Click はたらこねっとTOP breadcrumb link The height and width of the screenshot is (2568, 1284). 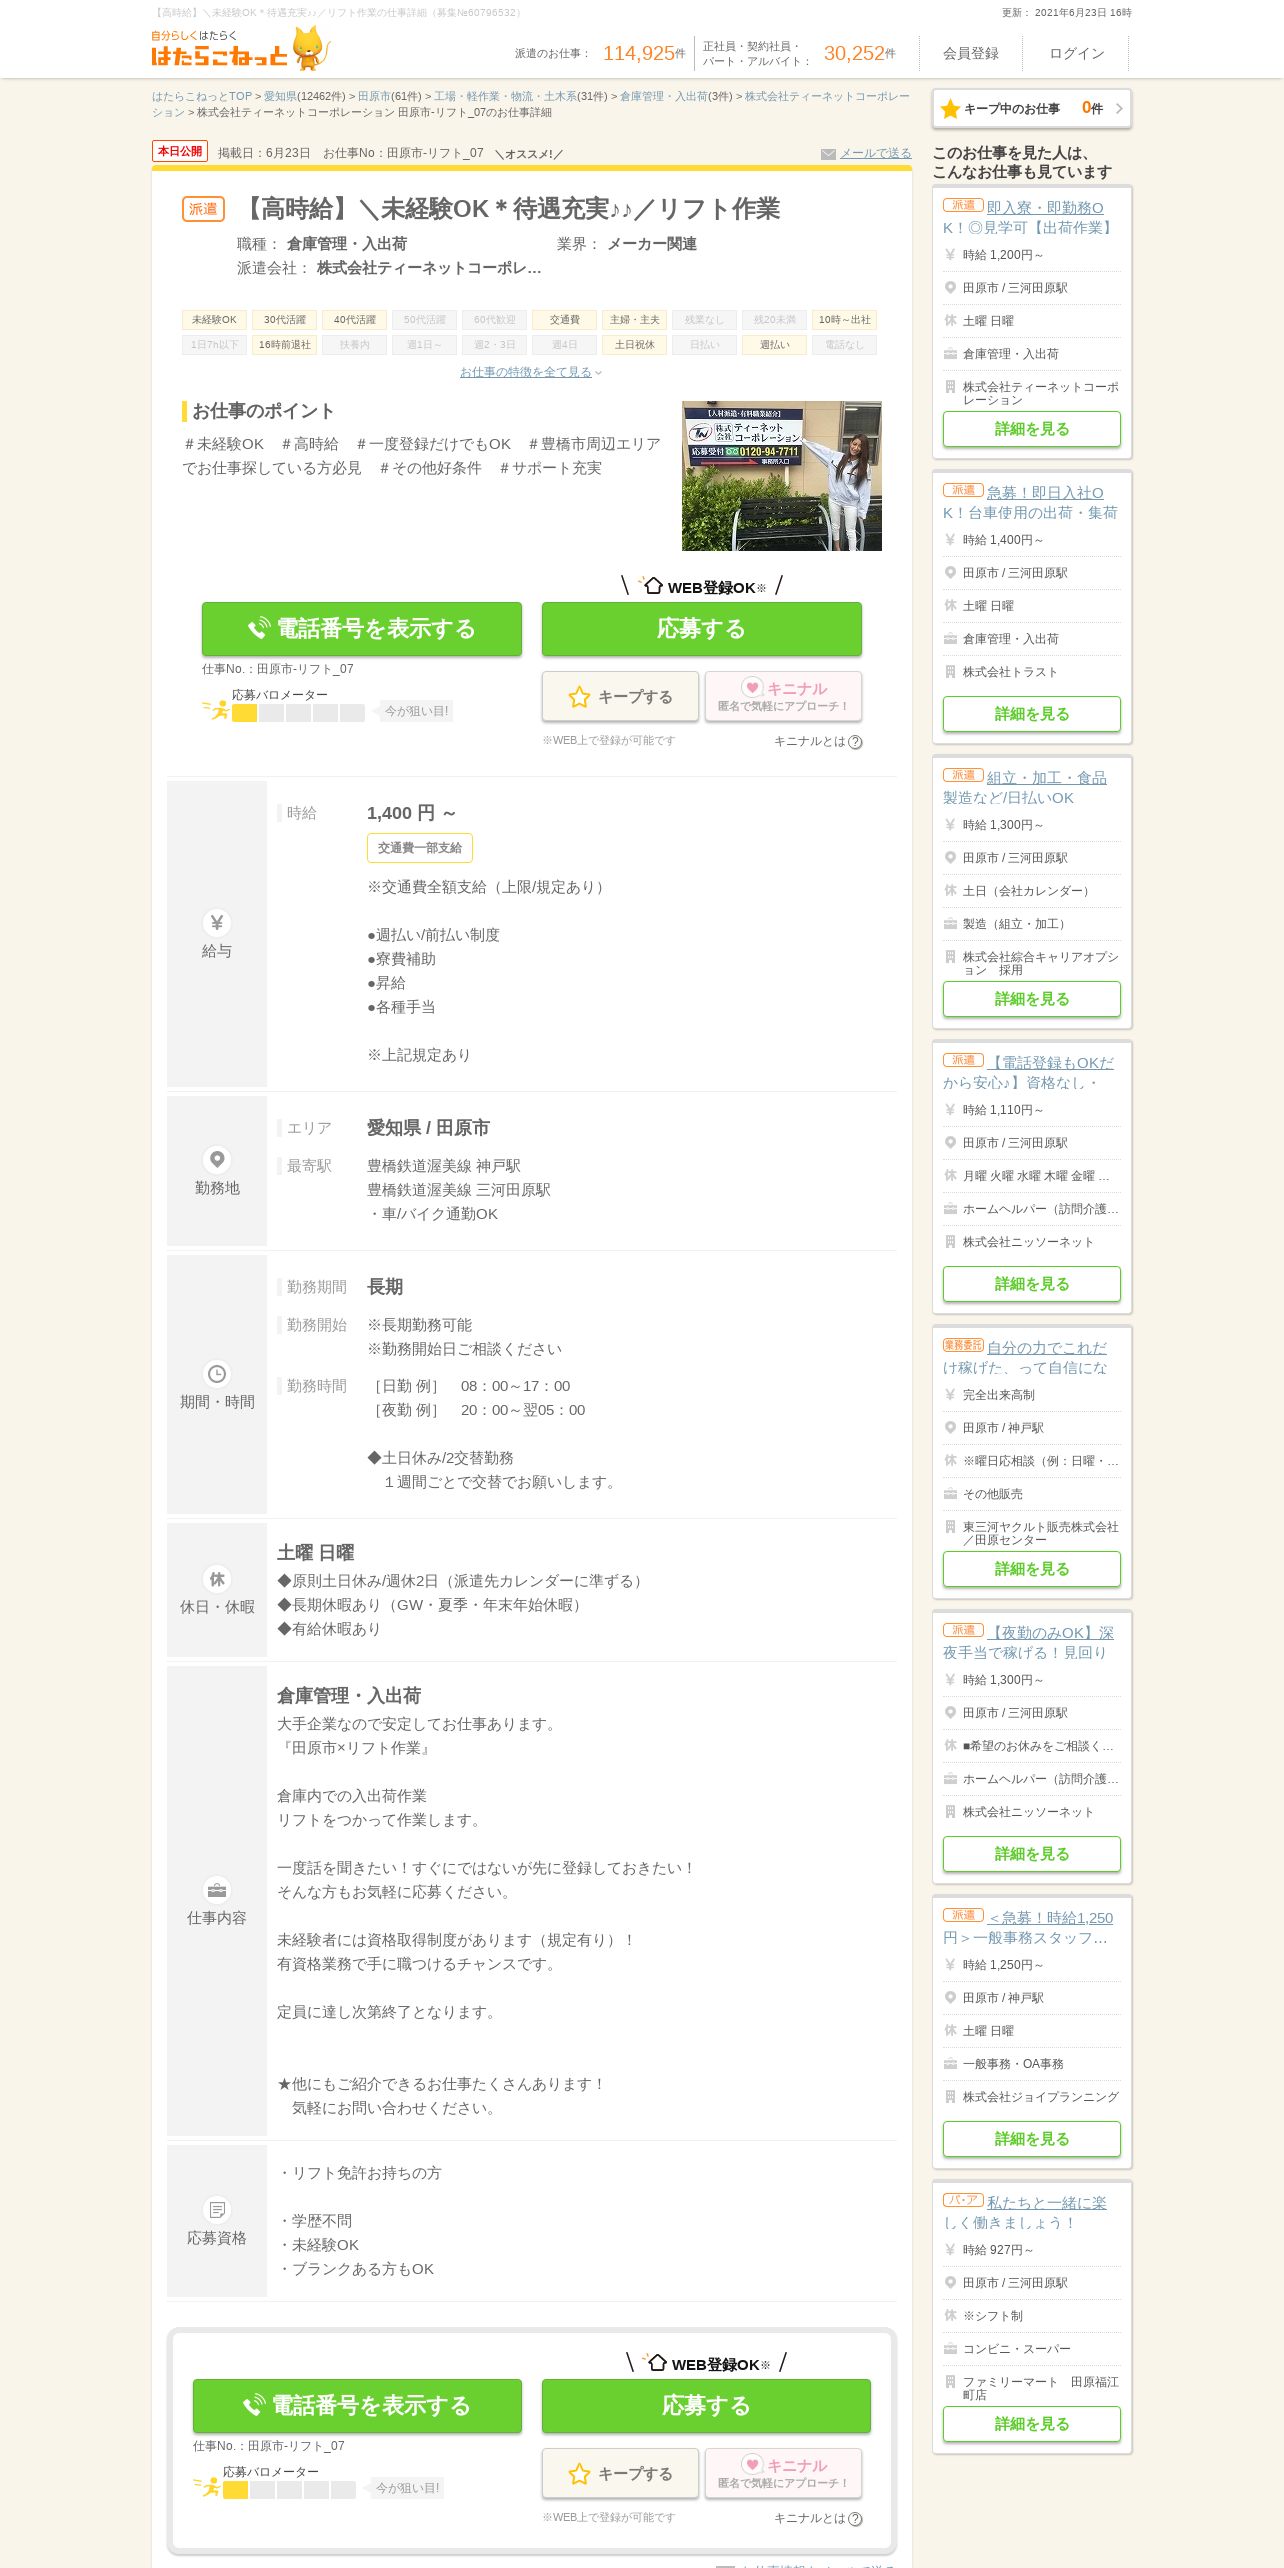(x=202, y=97)
